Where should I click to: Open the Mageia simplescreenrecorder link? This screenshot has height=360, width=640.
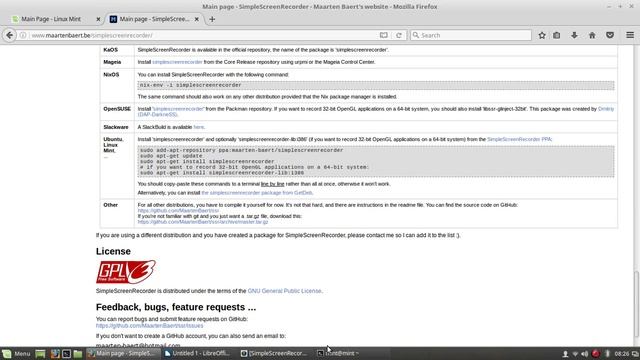click(177, 62)
